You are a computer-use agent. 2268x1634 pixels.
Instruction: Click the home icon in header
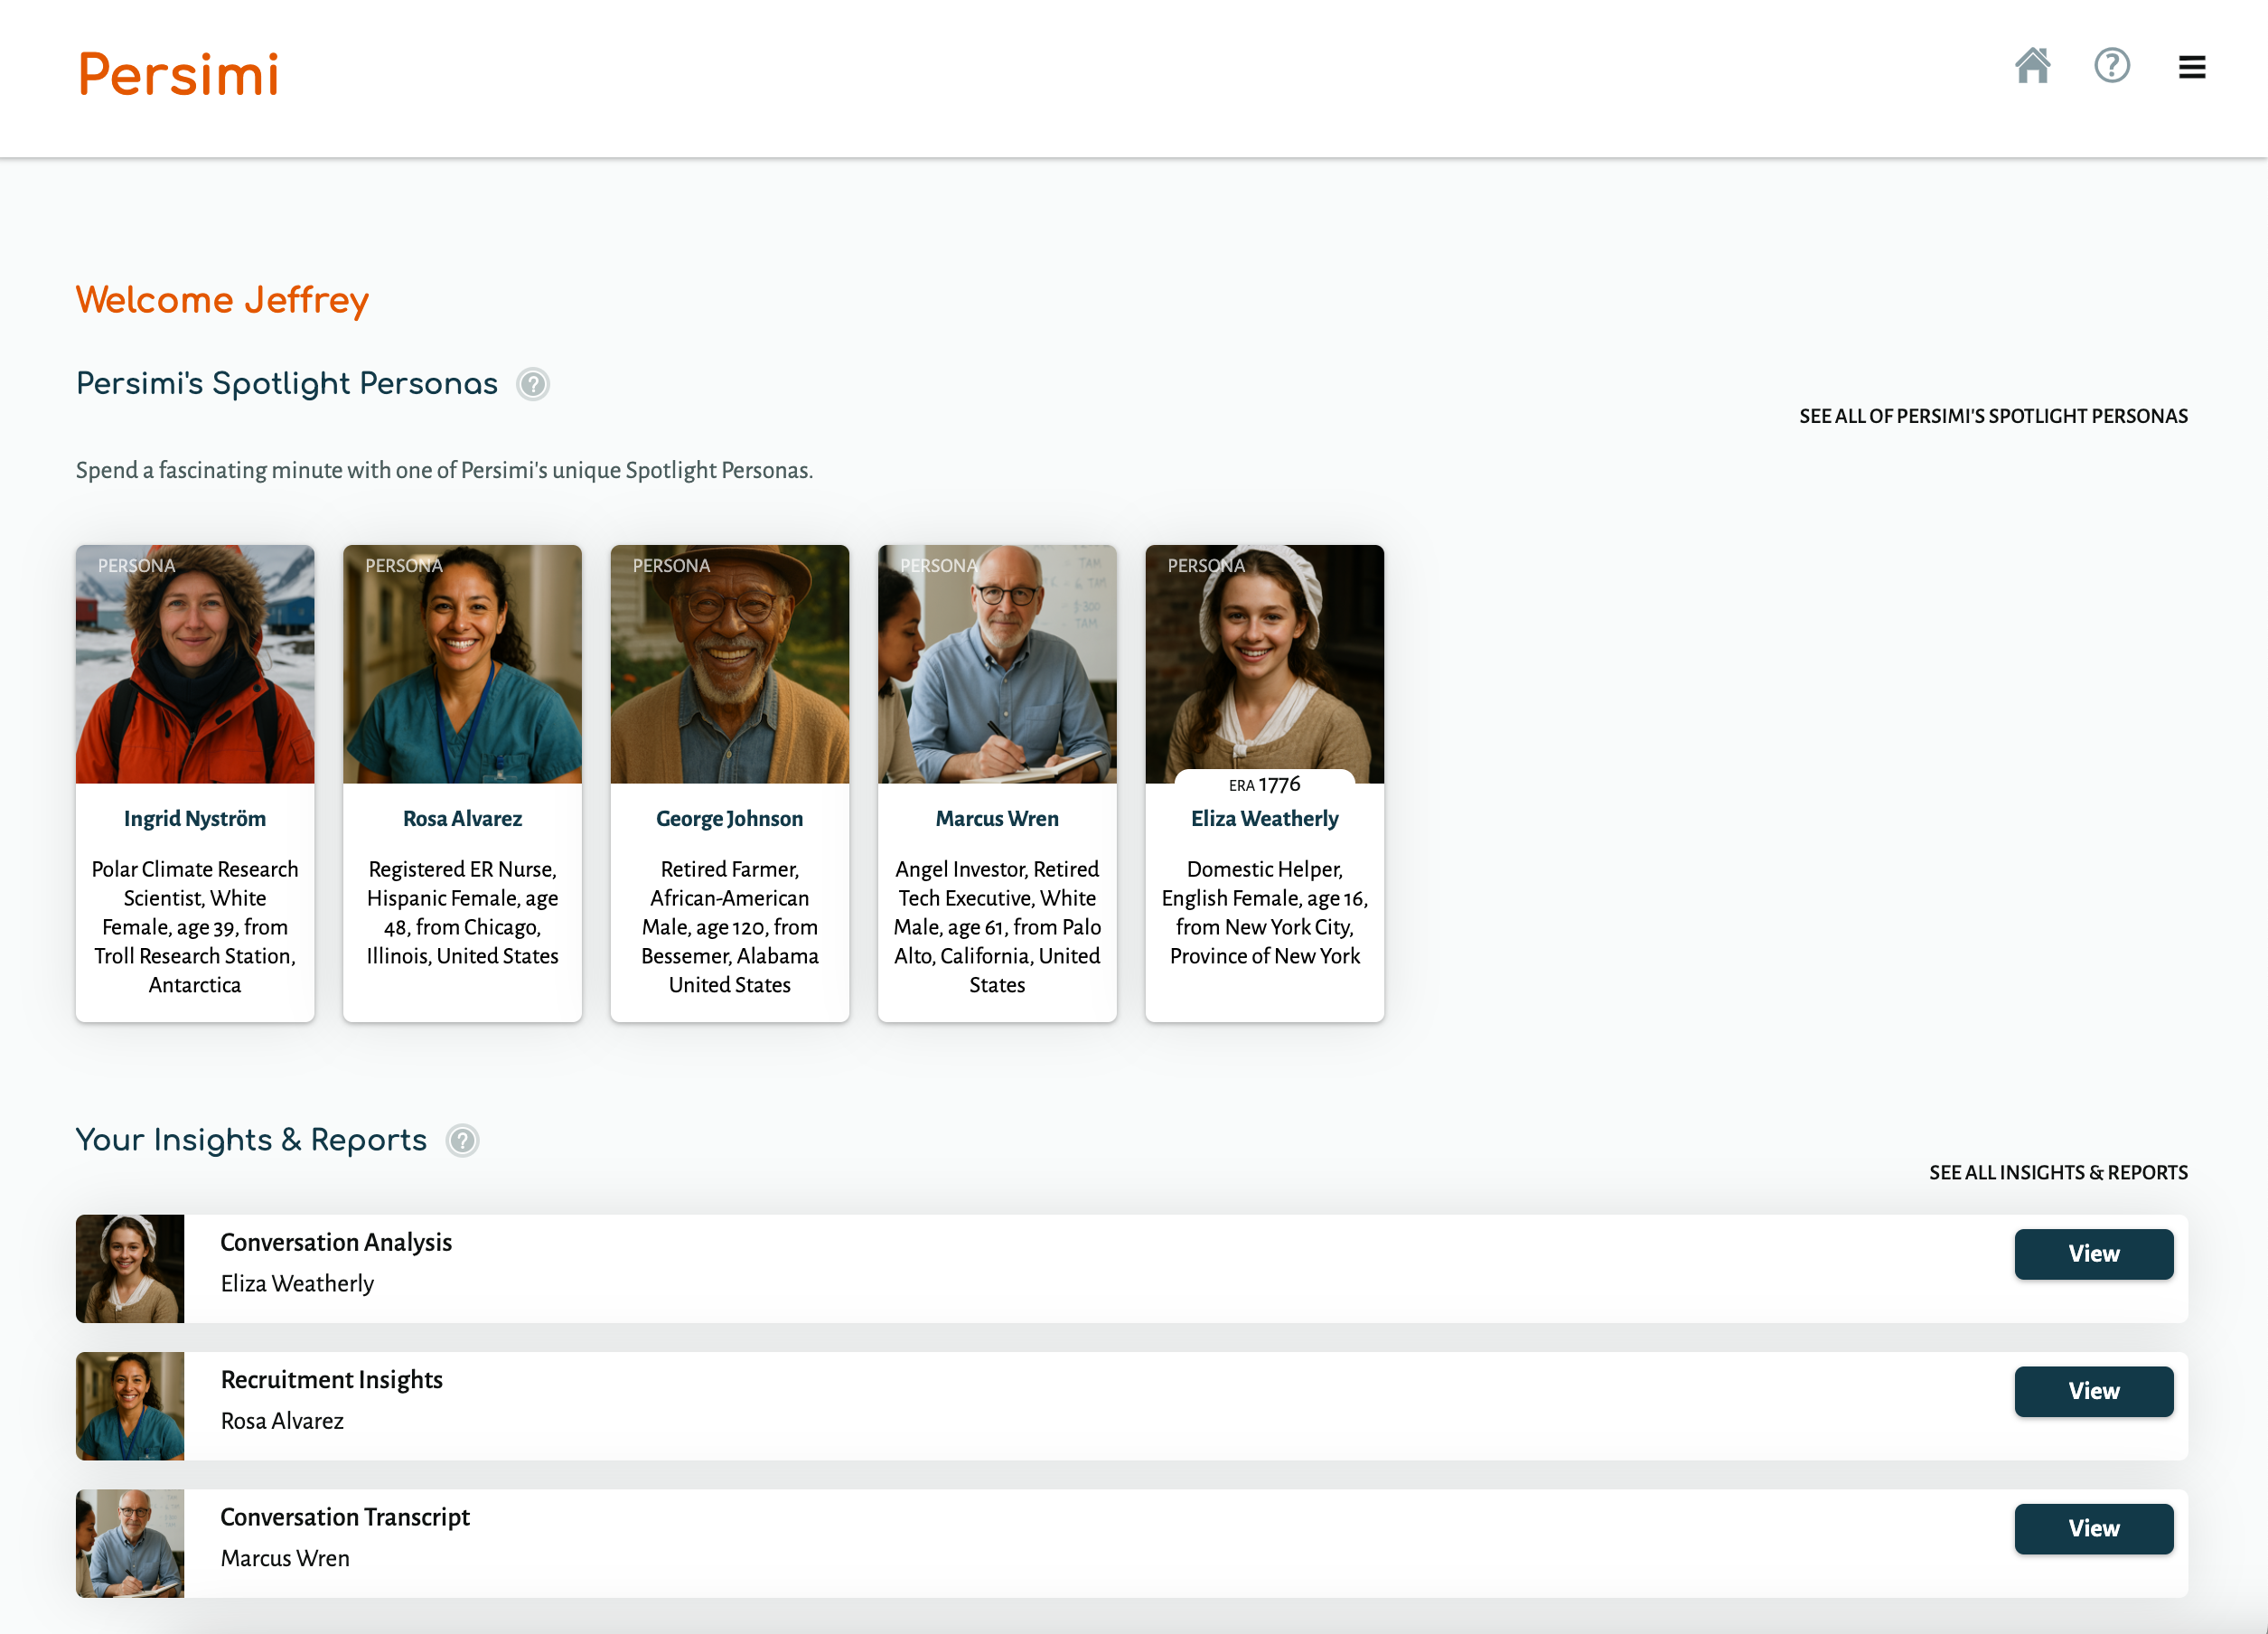[2031, 66]
